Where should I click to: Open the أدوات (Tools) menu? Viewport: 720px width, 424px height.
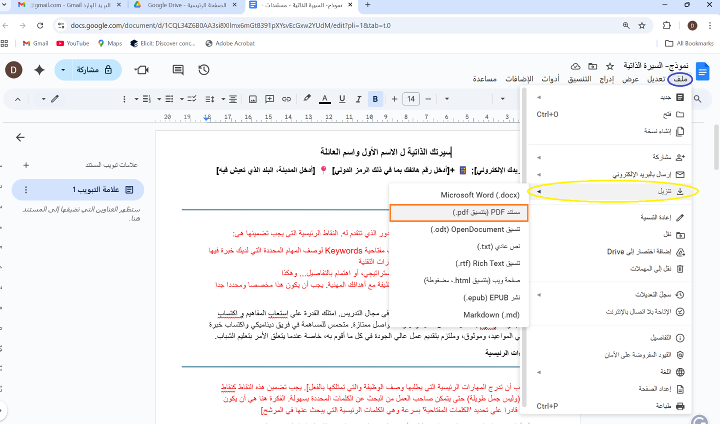pos(550,79)
